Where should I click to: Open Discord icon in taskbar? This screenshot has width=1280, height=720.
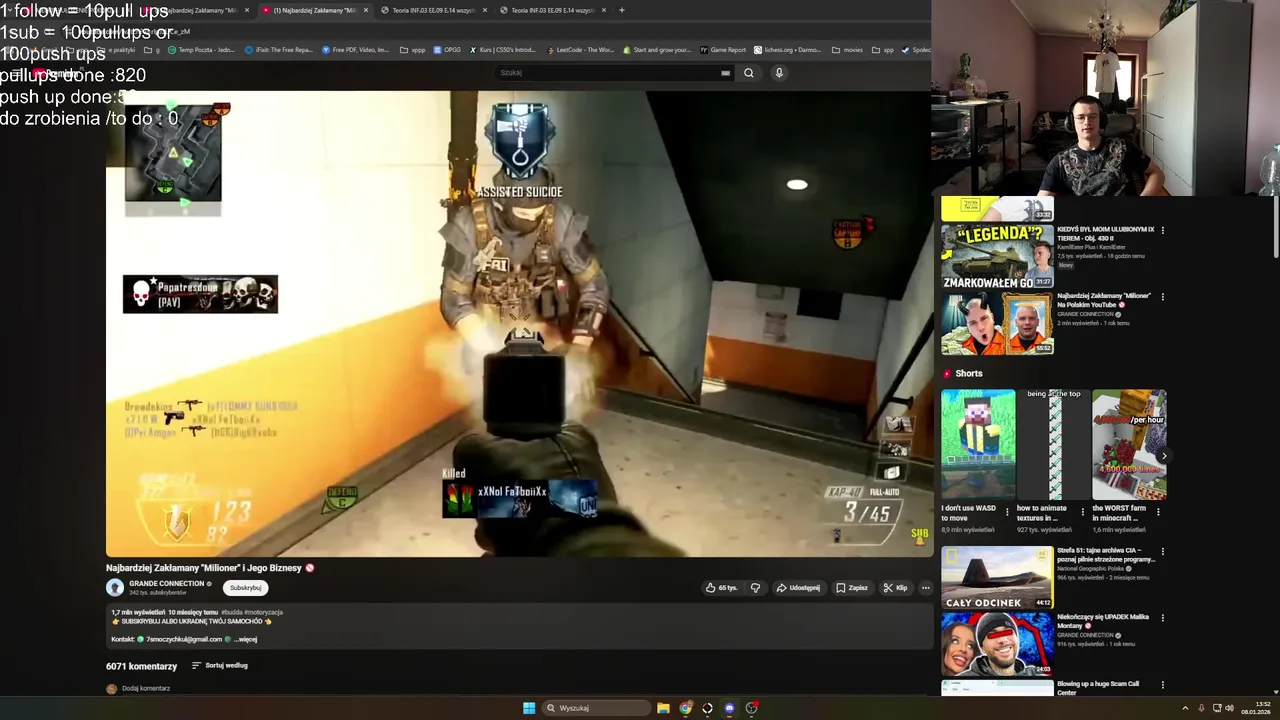click(729, 708)
